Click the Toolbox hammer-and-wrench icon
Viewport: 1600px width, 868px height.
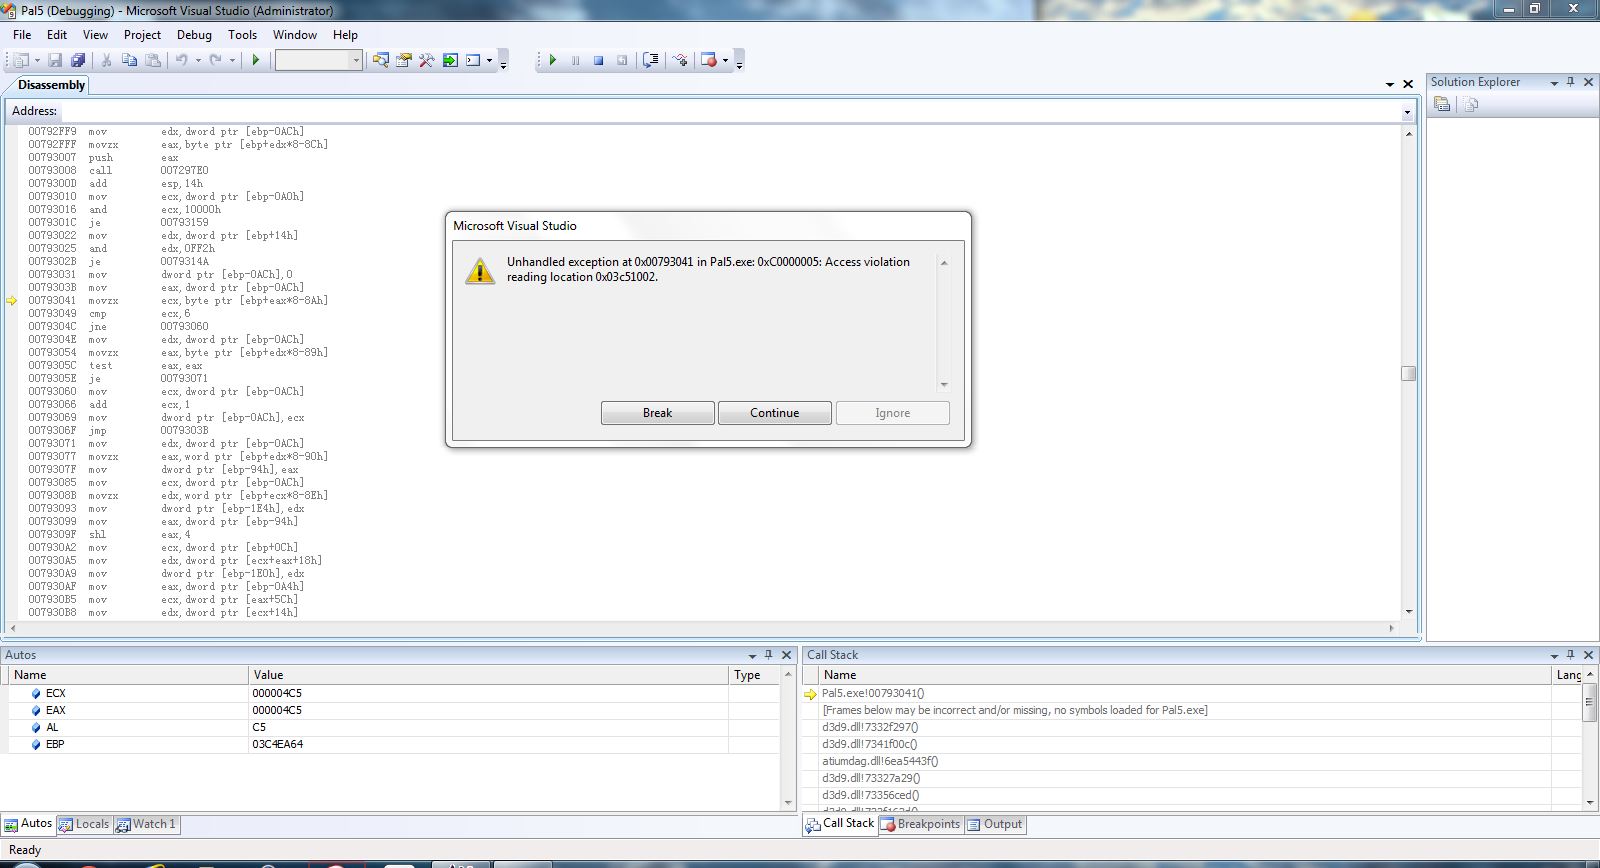[x=427, y=61]
